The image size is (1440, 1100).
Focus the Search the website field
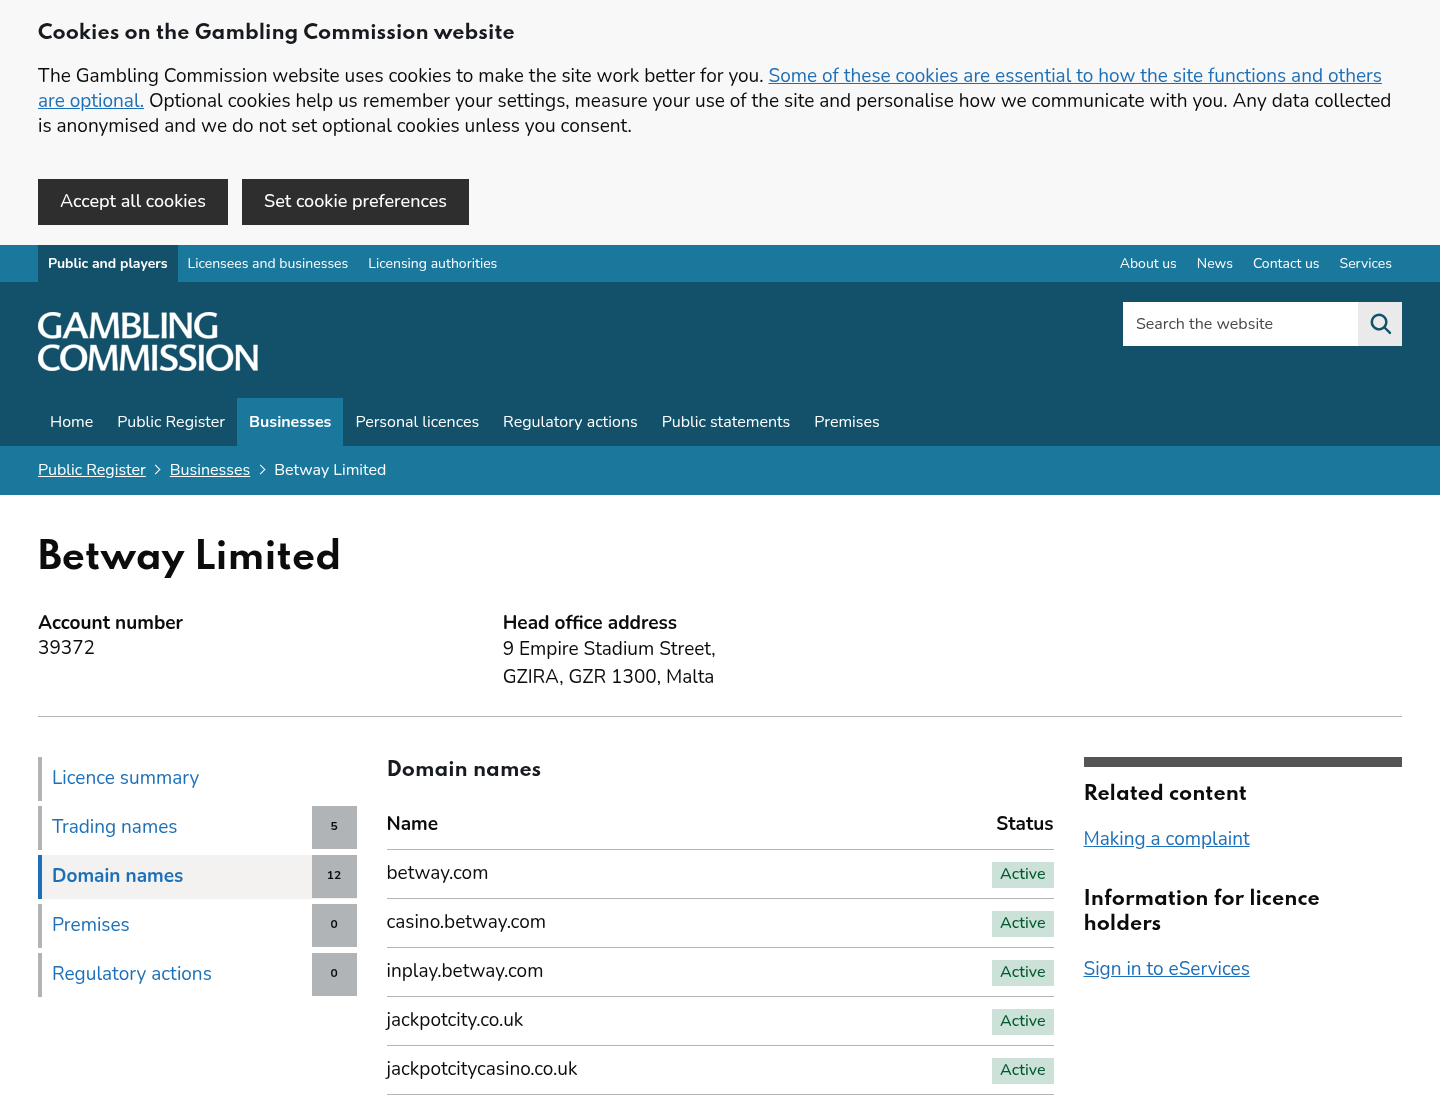[1240, 324]
